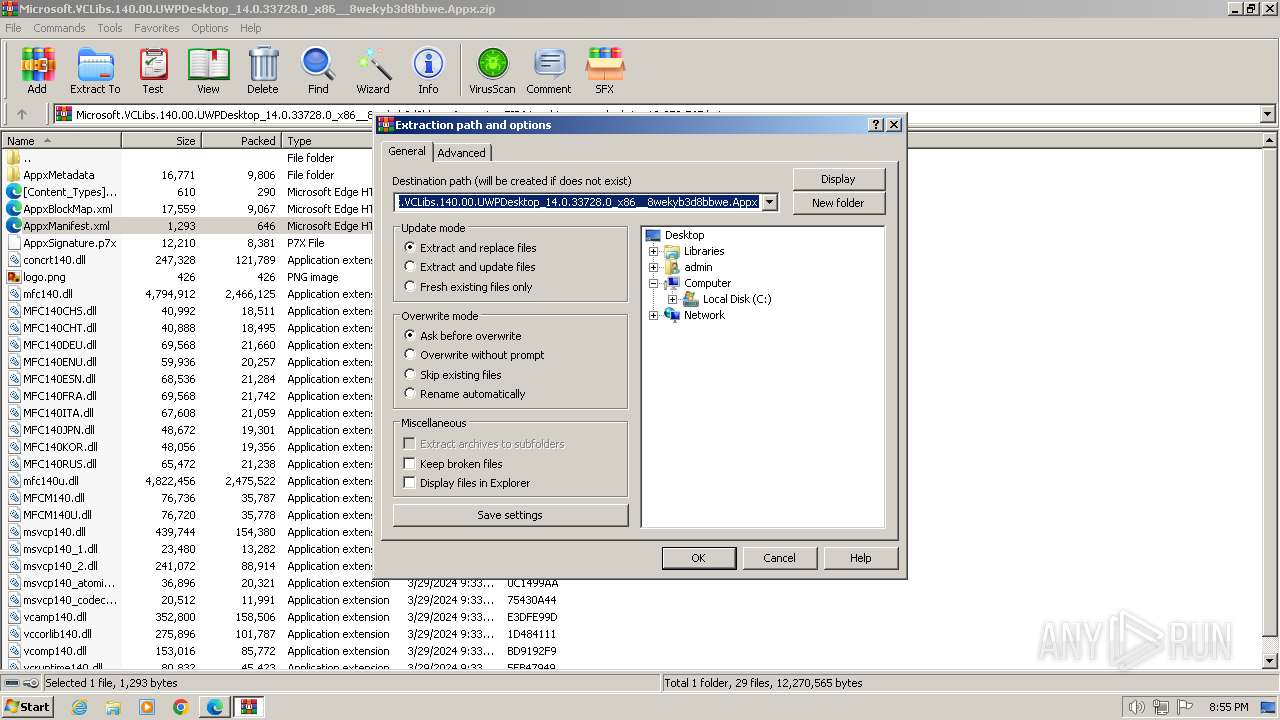
Task: Open the View toolbar icon
Action: tap(208, 71)
